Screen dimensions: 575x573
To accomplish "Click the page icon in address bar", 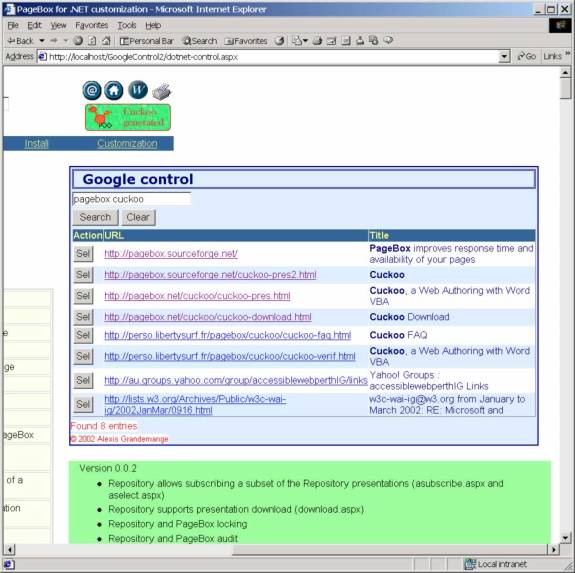I will pyautogui.click(x=43, y=57).
